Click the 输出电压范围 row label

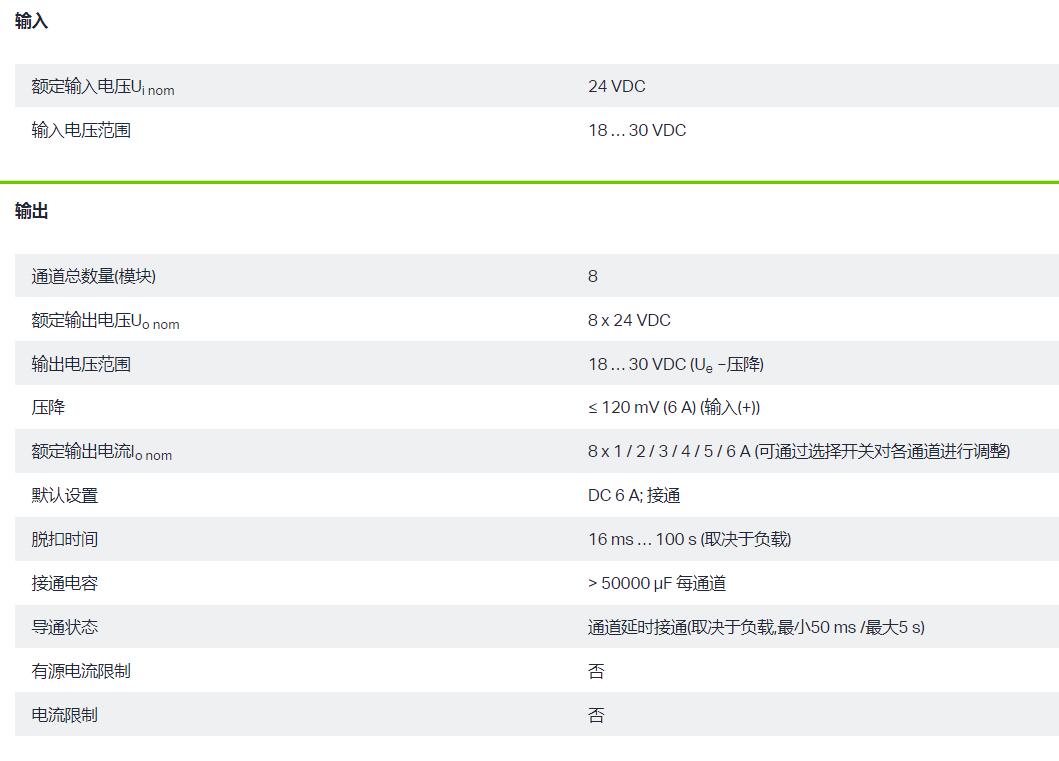81,364
